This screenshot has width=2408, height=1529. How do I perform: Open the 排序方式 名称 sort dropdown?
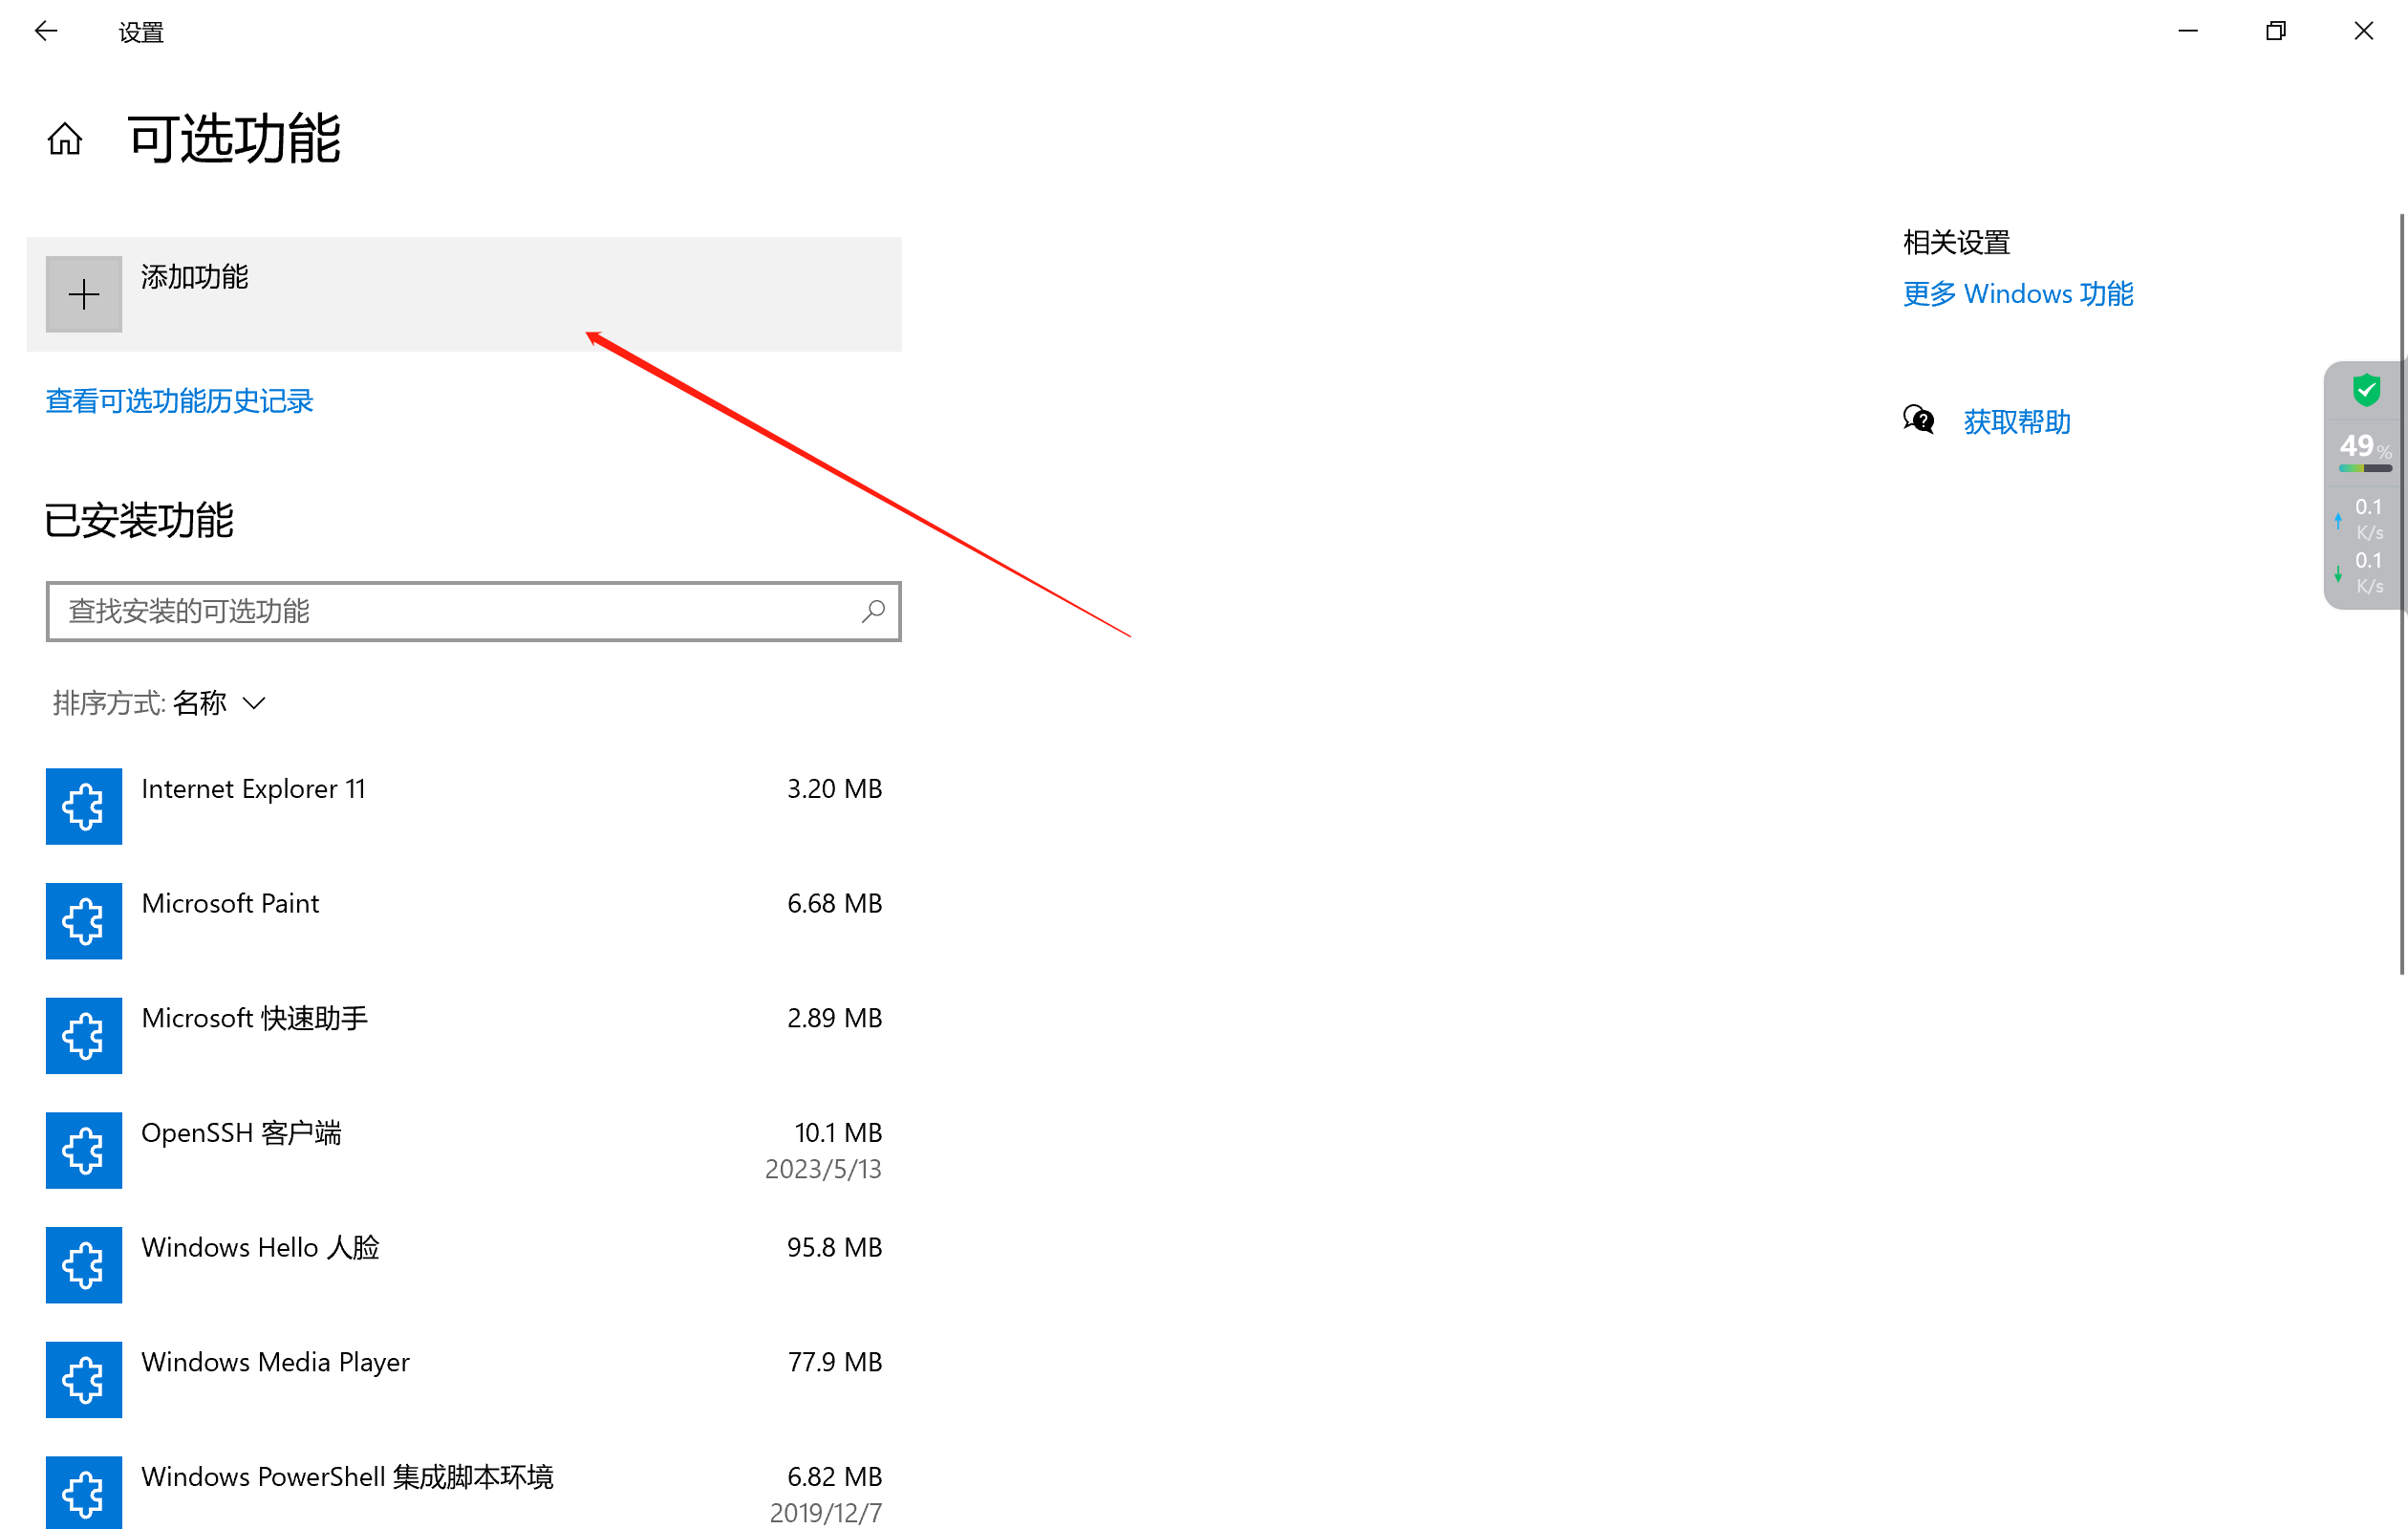point(159,703)
